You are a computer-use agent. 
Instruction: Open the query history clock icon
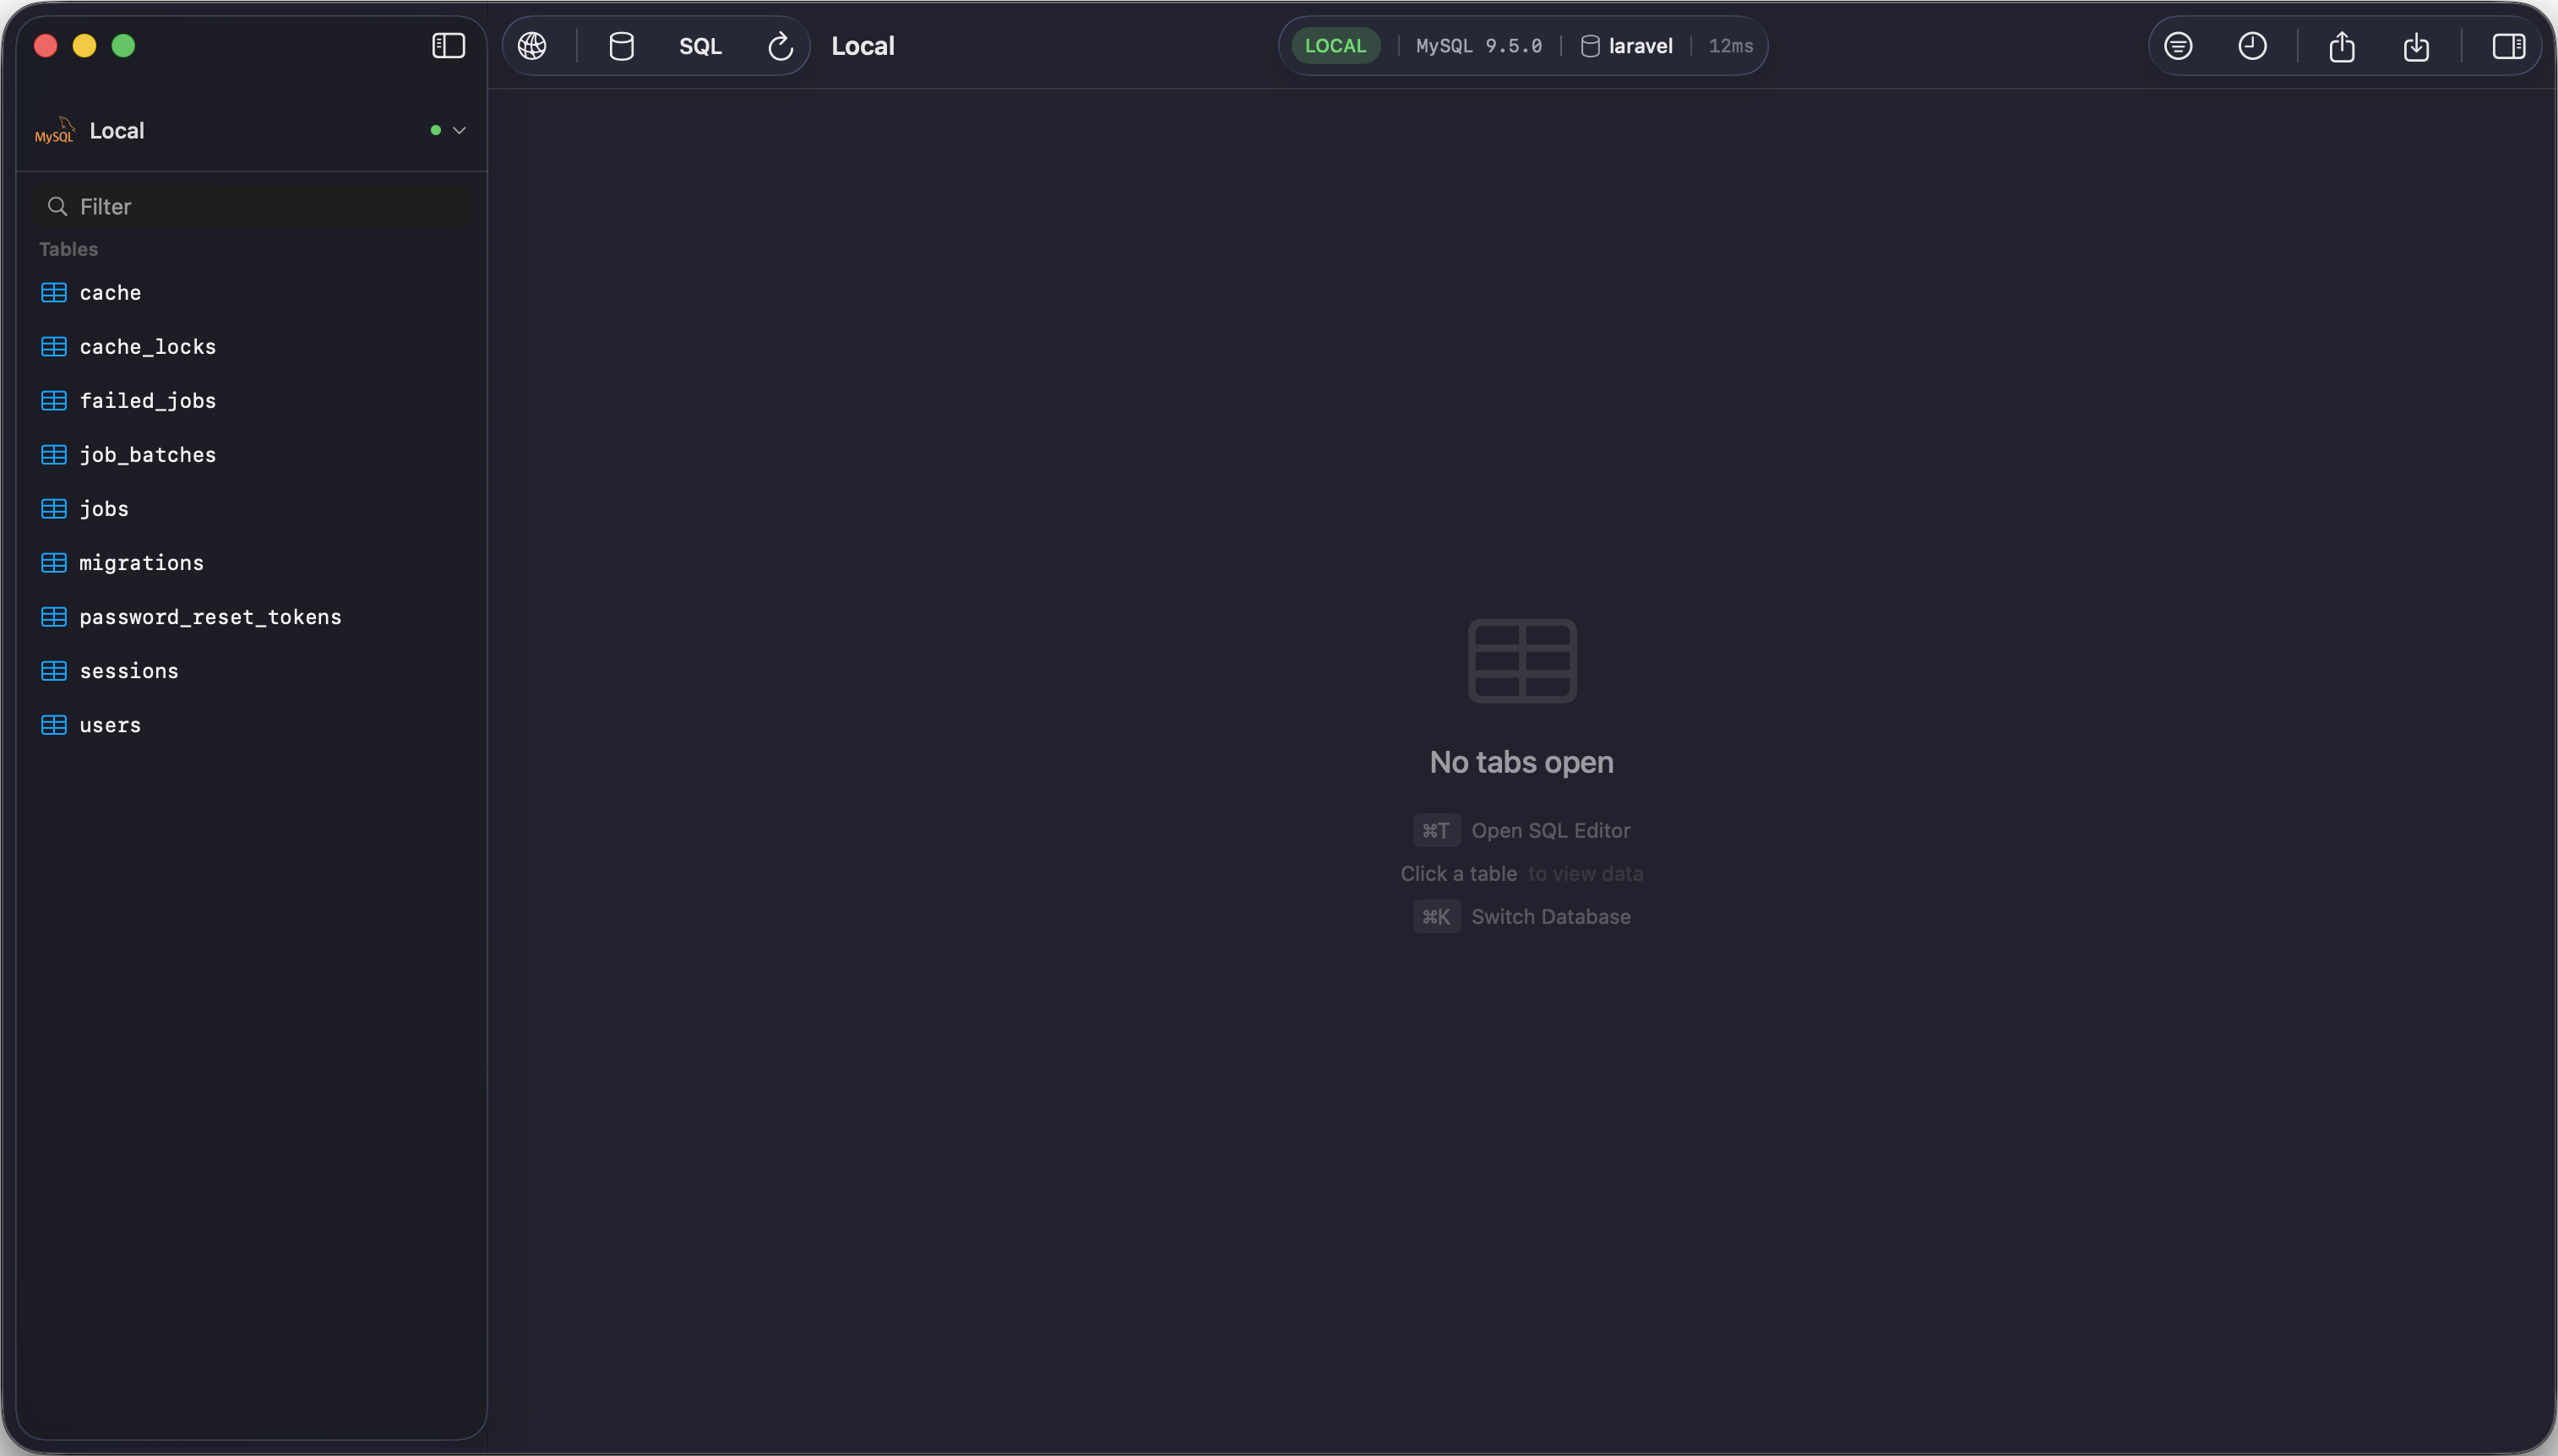(x=2251, y=46)
